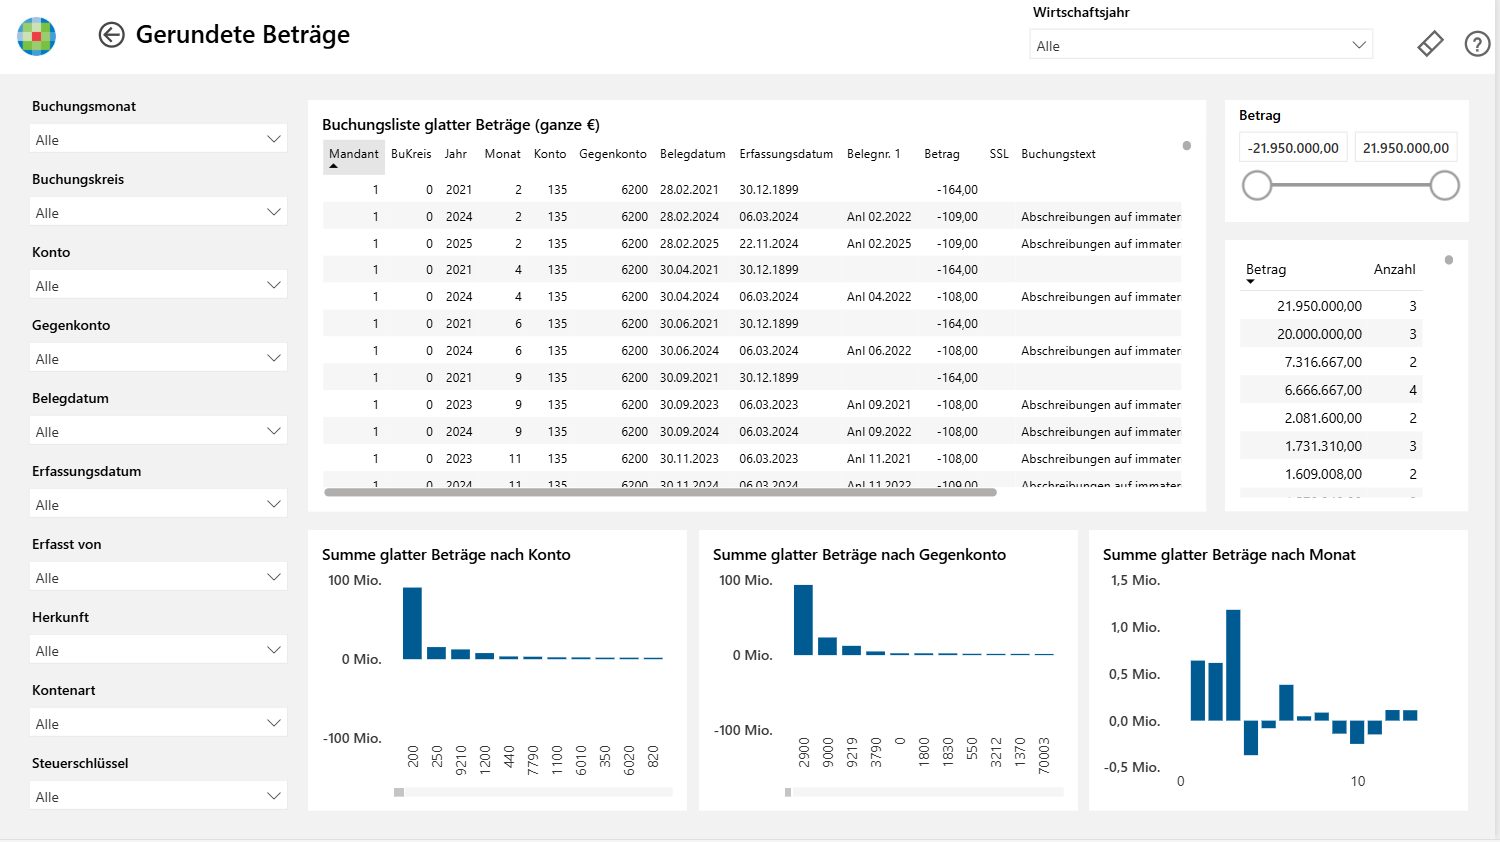Click the Belegdatum cell 28.02.2025
The height and width of the screenshot is (842, 1500).
[689, 243]
